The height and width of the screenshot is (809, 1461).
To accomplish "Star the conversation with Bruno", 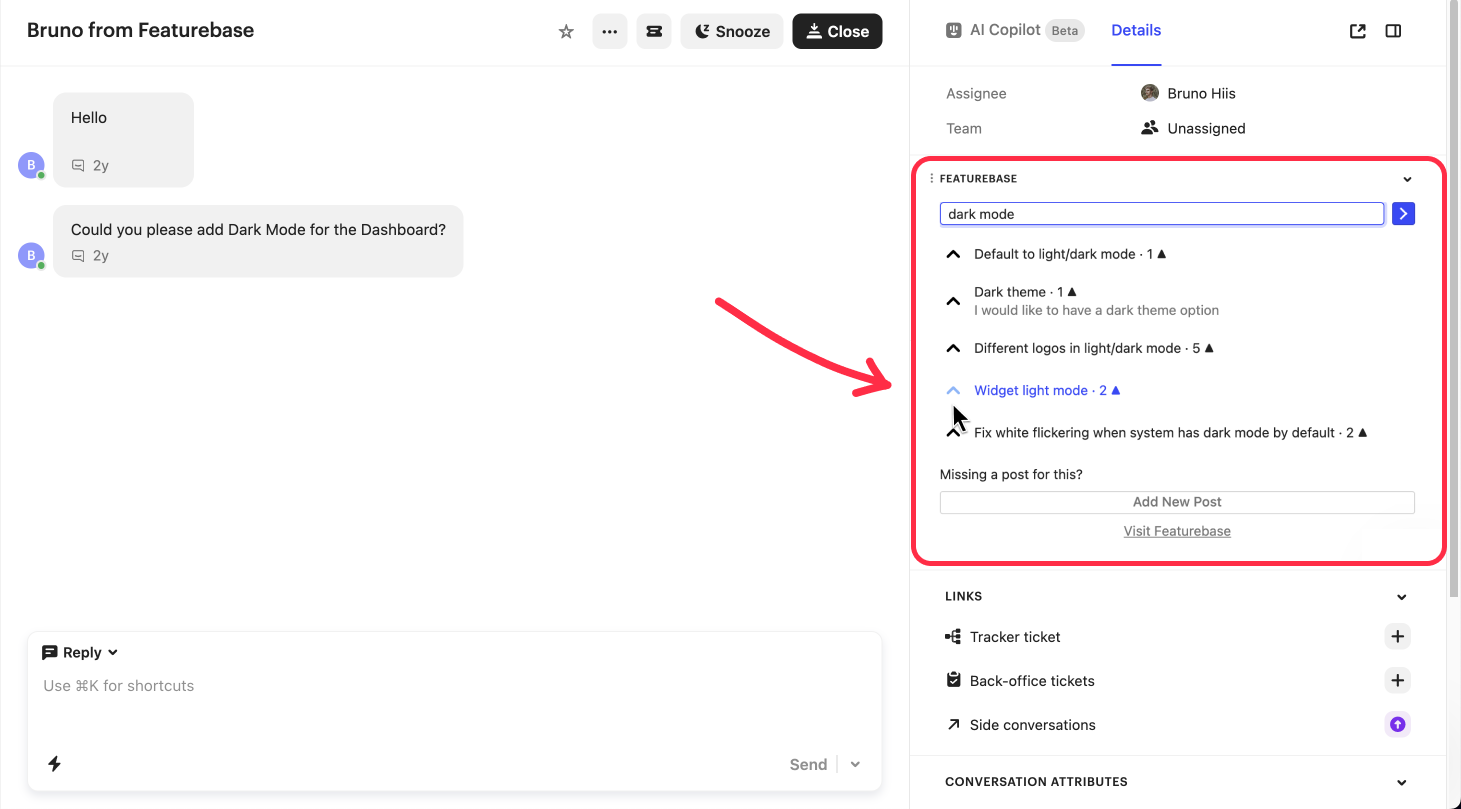I will tap(566, 31).
